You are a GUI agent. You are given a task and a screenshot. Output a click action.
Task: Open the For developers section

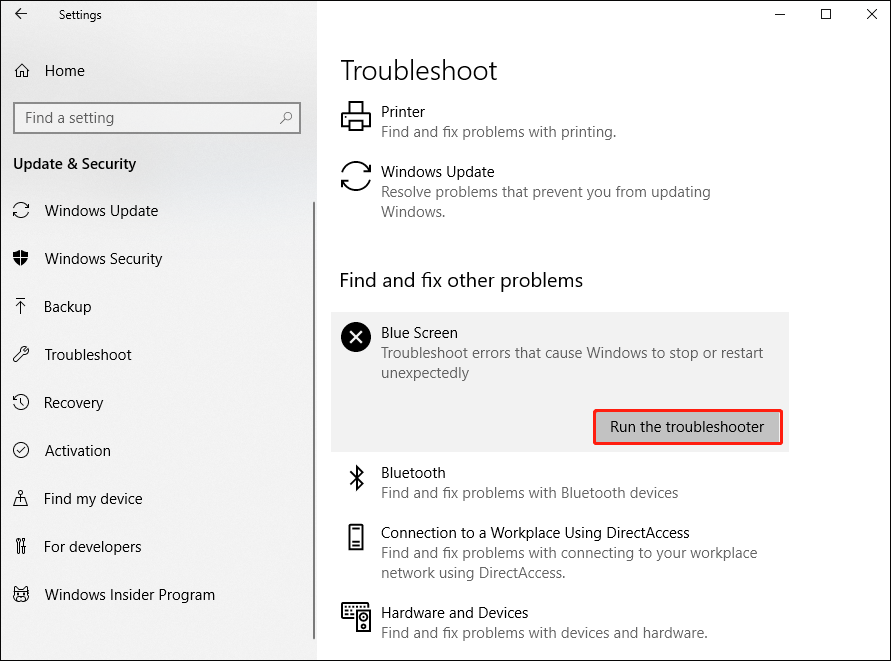pyautogui.click(x=93, y=547)
